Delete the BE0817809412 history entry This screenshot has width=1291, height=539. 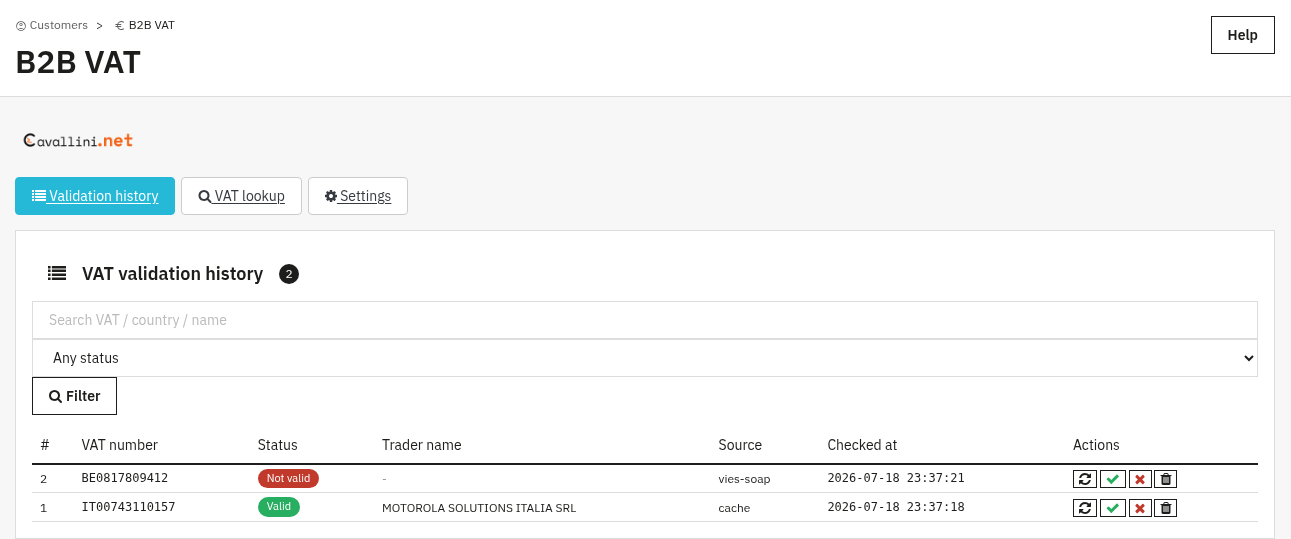(1165, 479)
